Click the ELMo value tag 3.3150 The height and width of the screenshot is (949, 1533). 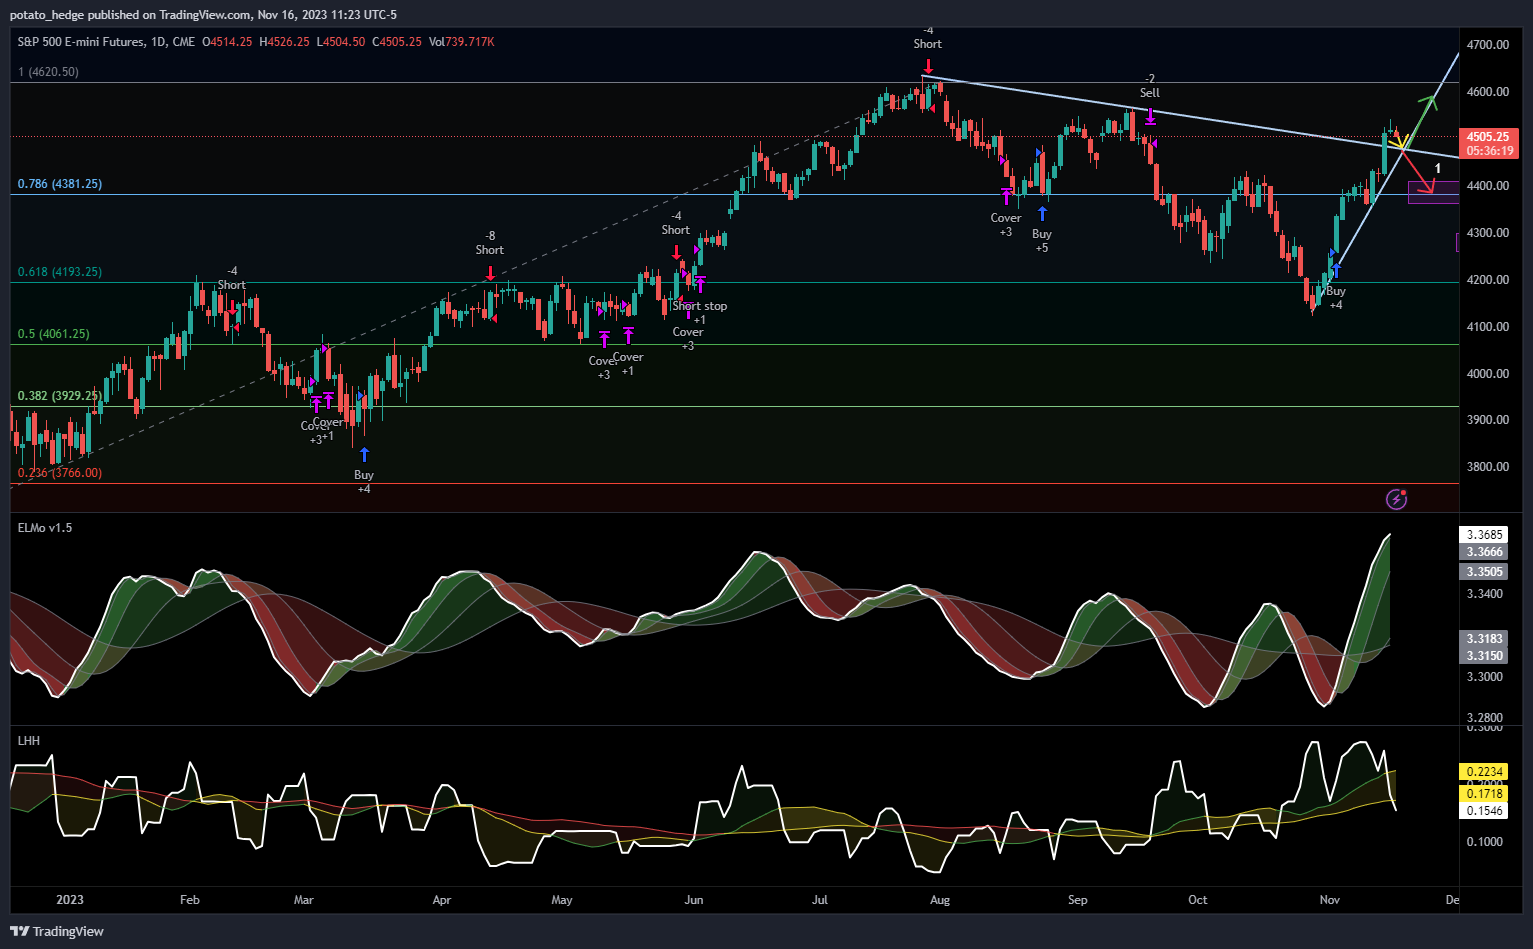[x=1485, y=656]
